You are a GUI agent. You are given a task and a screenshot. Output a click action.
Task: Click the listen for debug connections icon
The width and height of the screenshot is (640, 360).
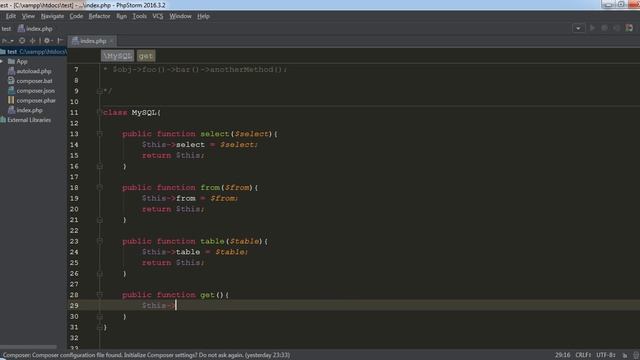click(629, 28)
